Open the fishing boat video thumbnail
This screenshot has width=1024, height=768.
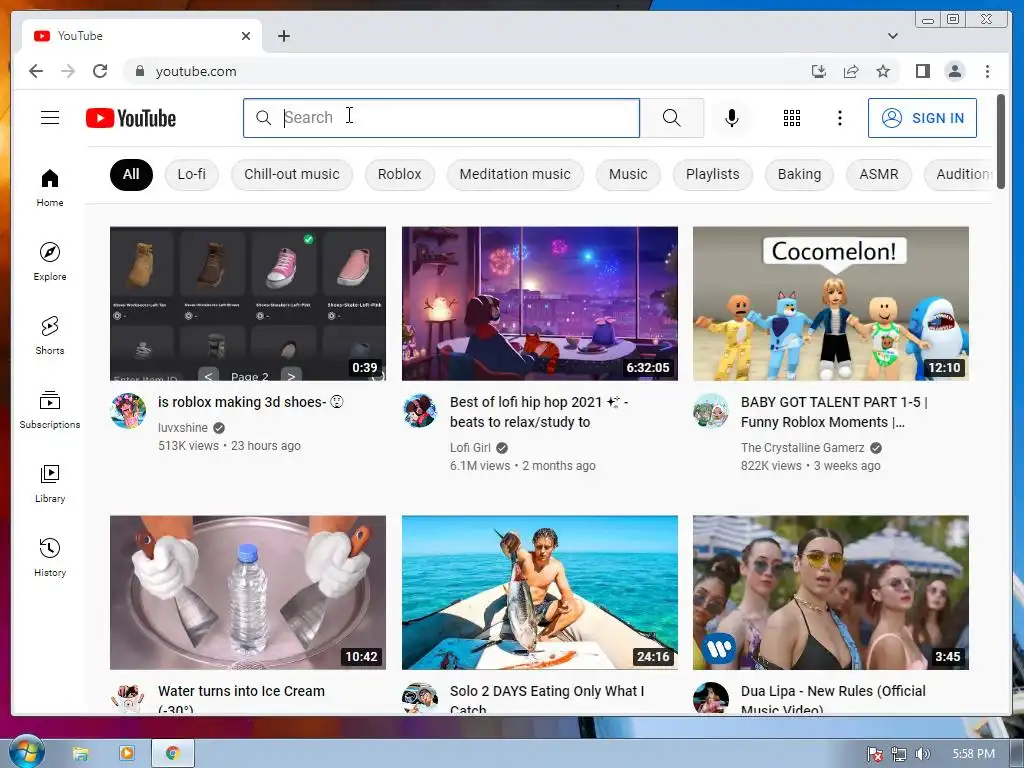[x=539, y=592]
